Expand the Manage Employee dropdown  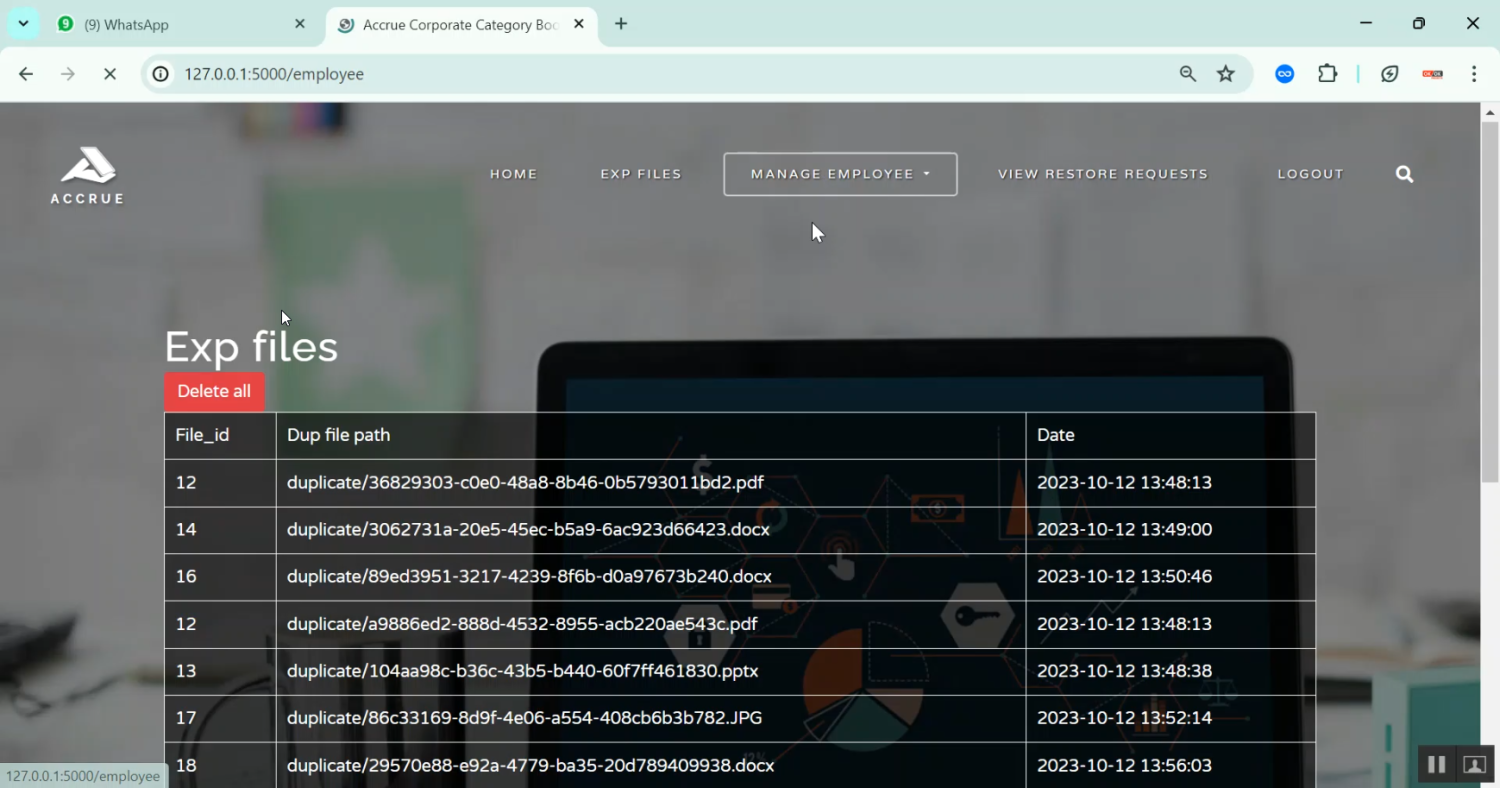(840, 174)
